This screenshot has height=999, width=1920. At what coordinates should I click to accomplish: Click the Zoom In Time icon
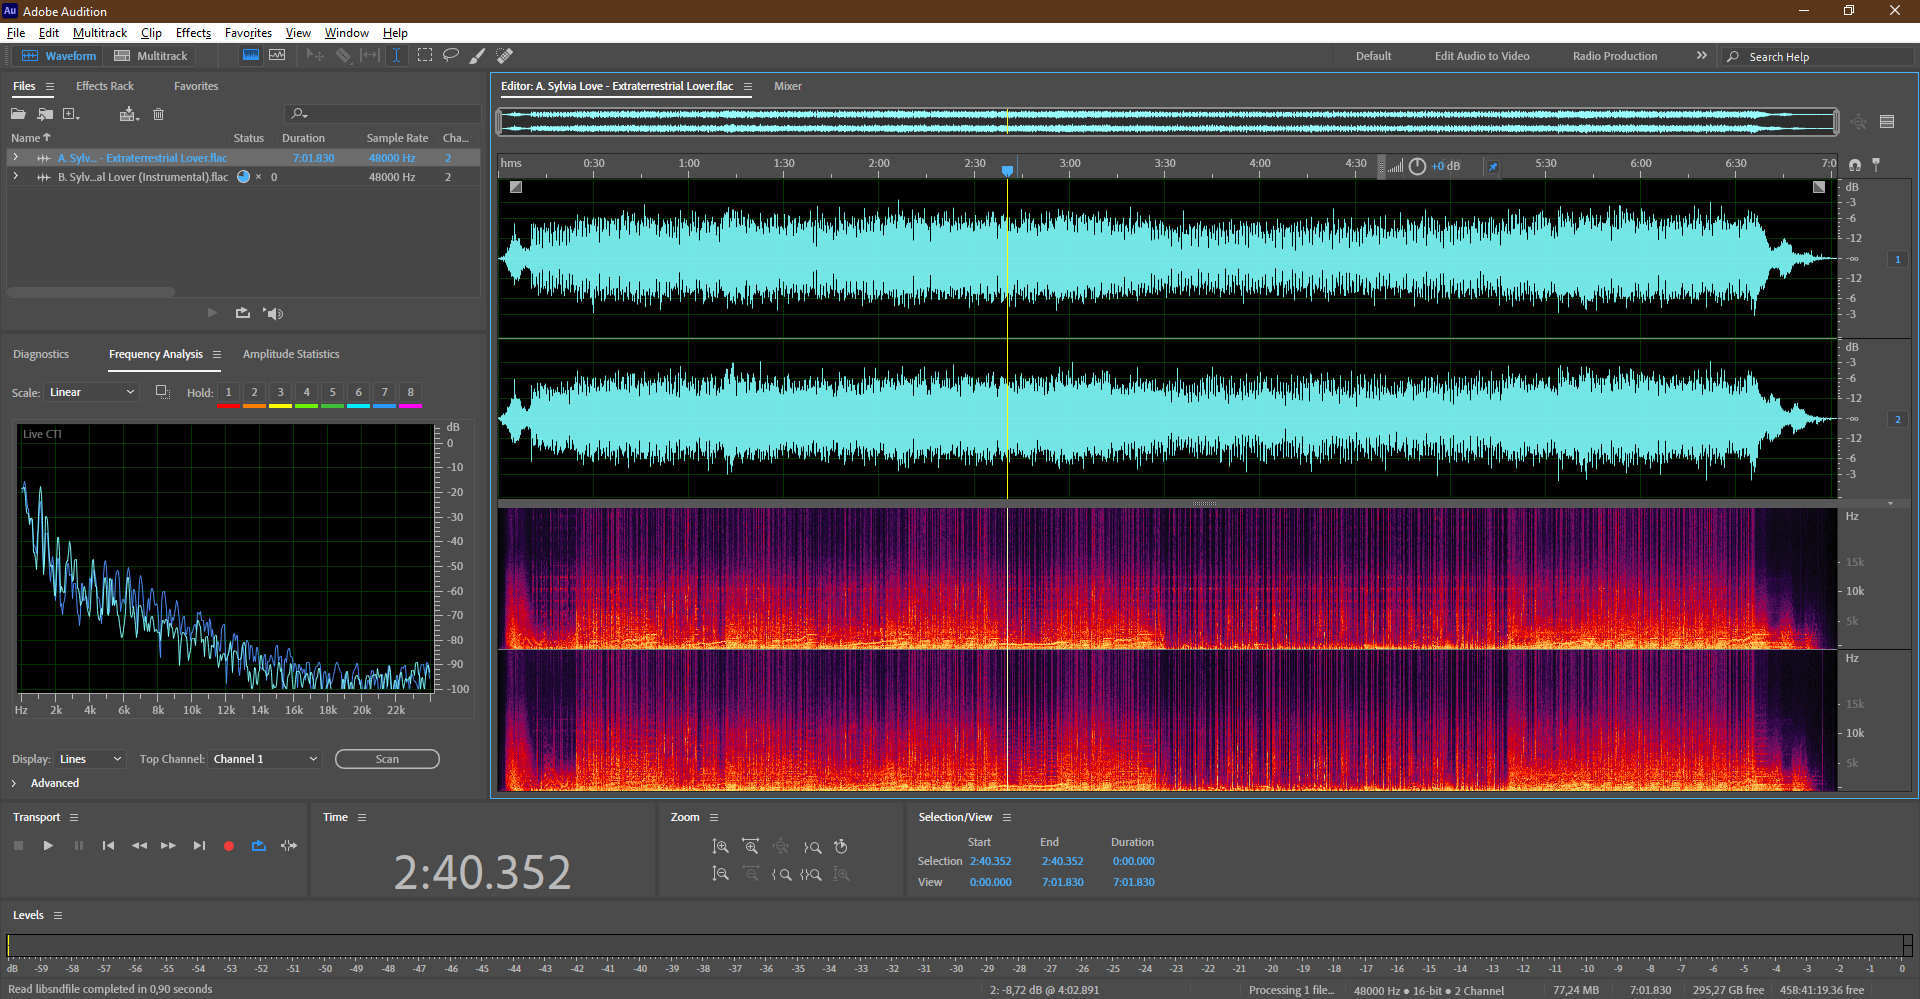tap(751, 847)
